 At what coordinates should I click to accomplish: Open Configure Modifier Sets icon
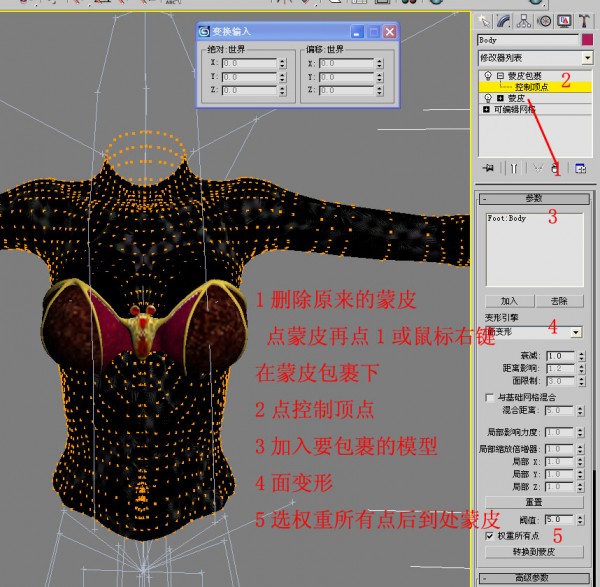(x=580, y=168)
